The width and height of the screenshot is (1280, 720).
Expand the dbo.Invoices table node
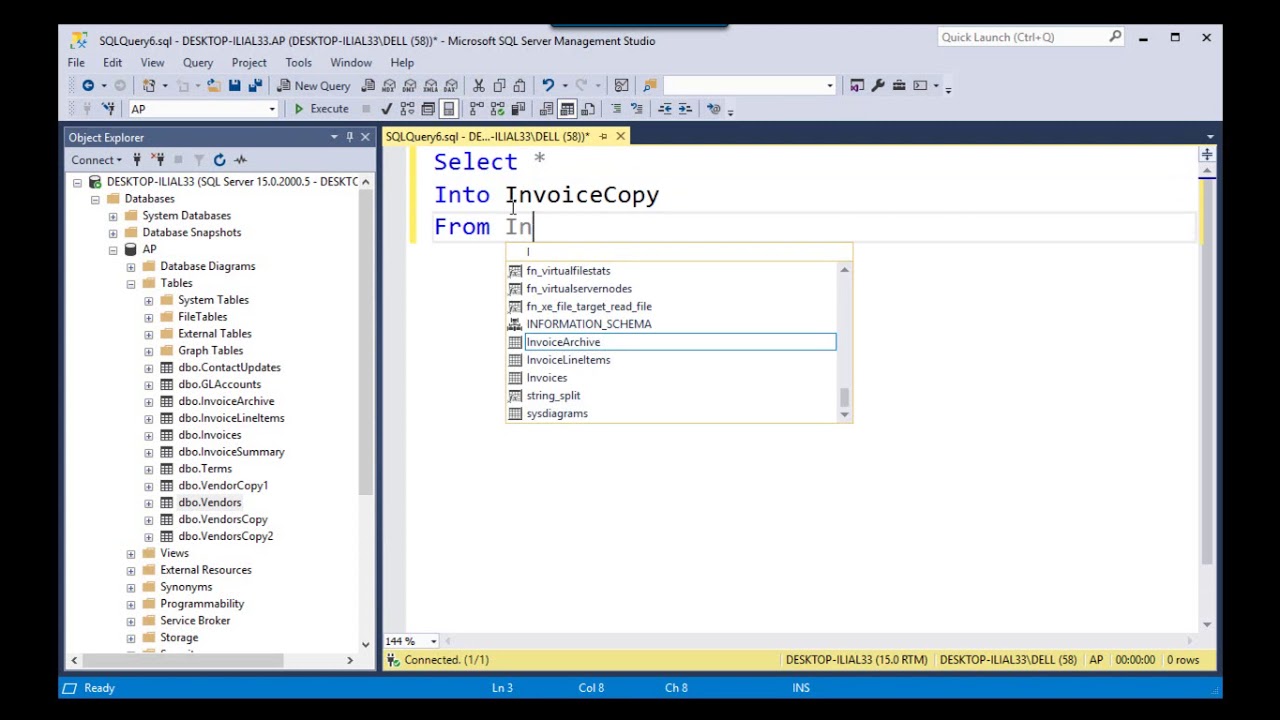pos(149,435)
